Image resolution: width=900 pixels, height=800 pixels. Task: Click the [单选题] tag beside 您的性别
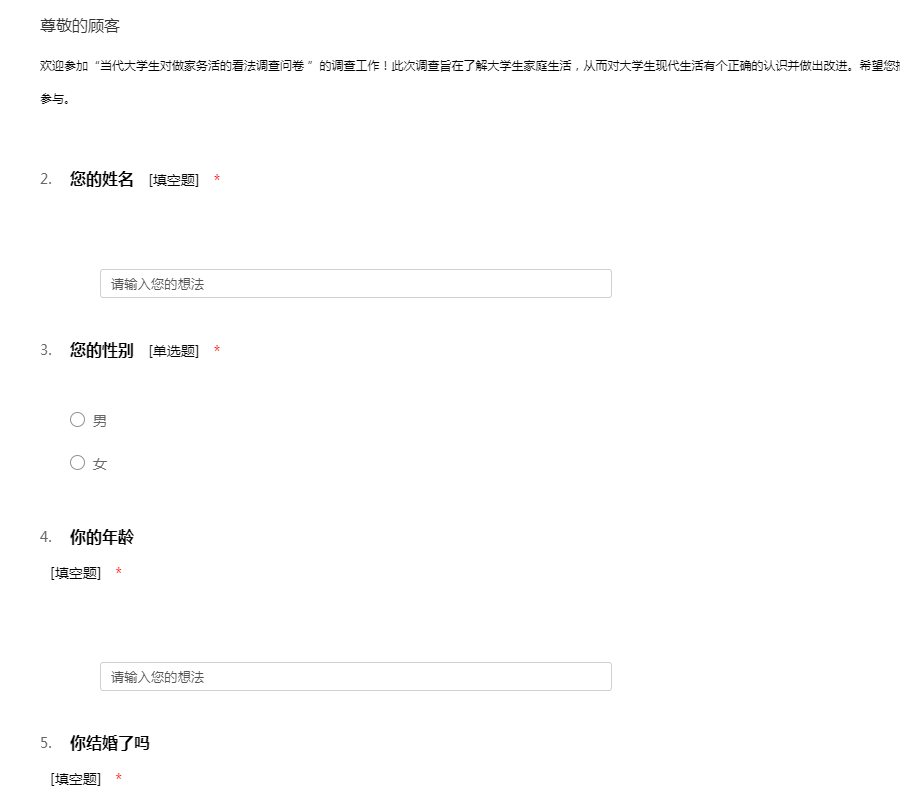pyautogui.click(x=174, y=351)
